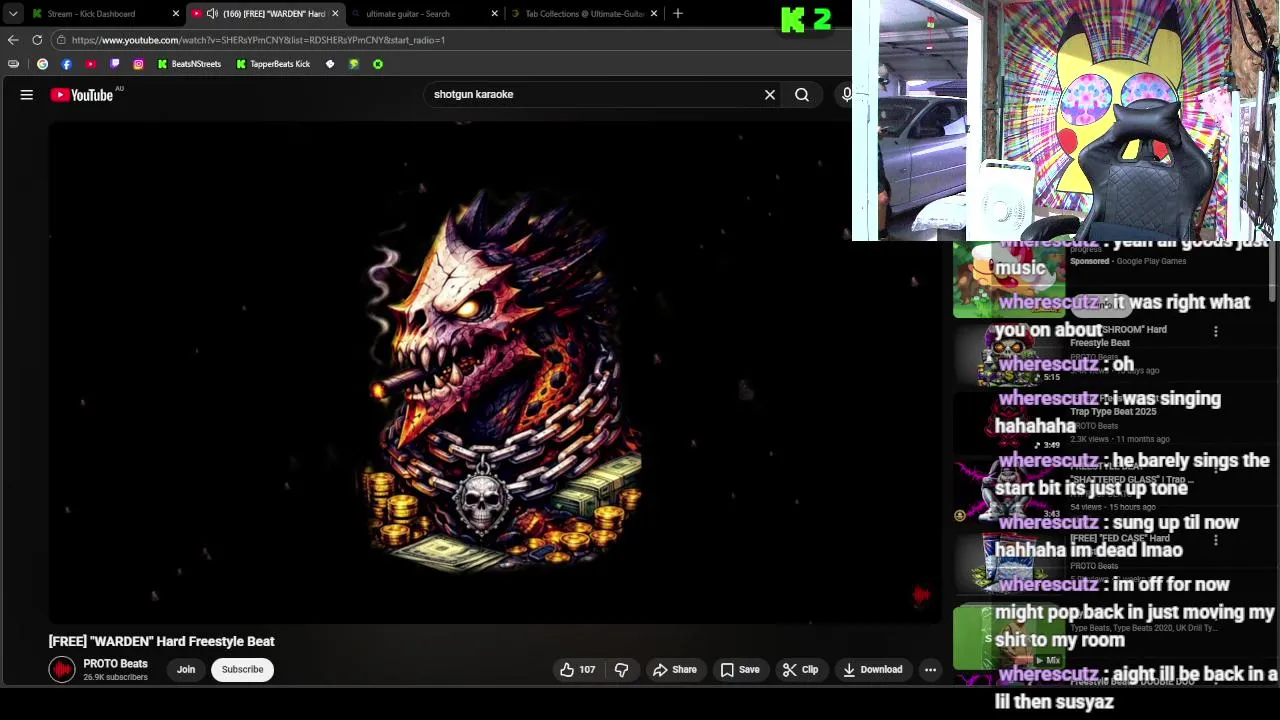The image size is (1280, 720).
Task: Mute the YouTube tab via speaker icon
Action: click(212, 14)
